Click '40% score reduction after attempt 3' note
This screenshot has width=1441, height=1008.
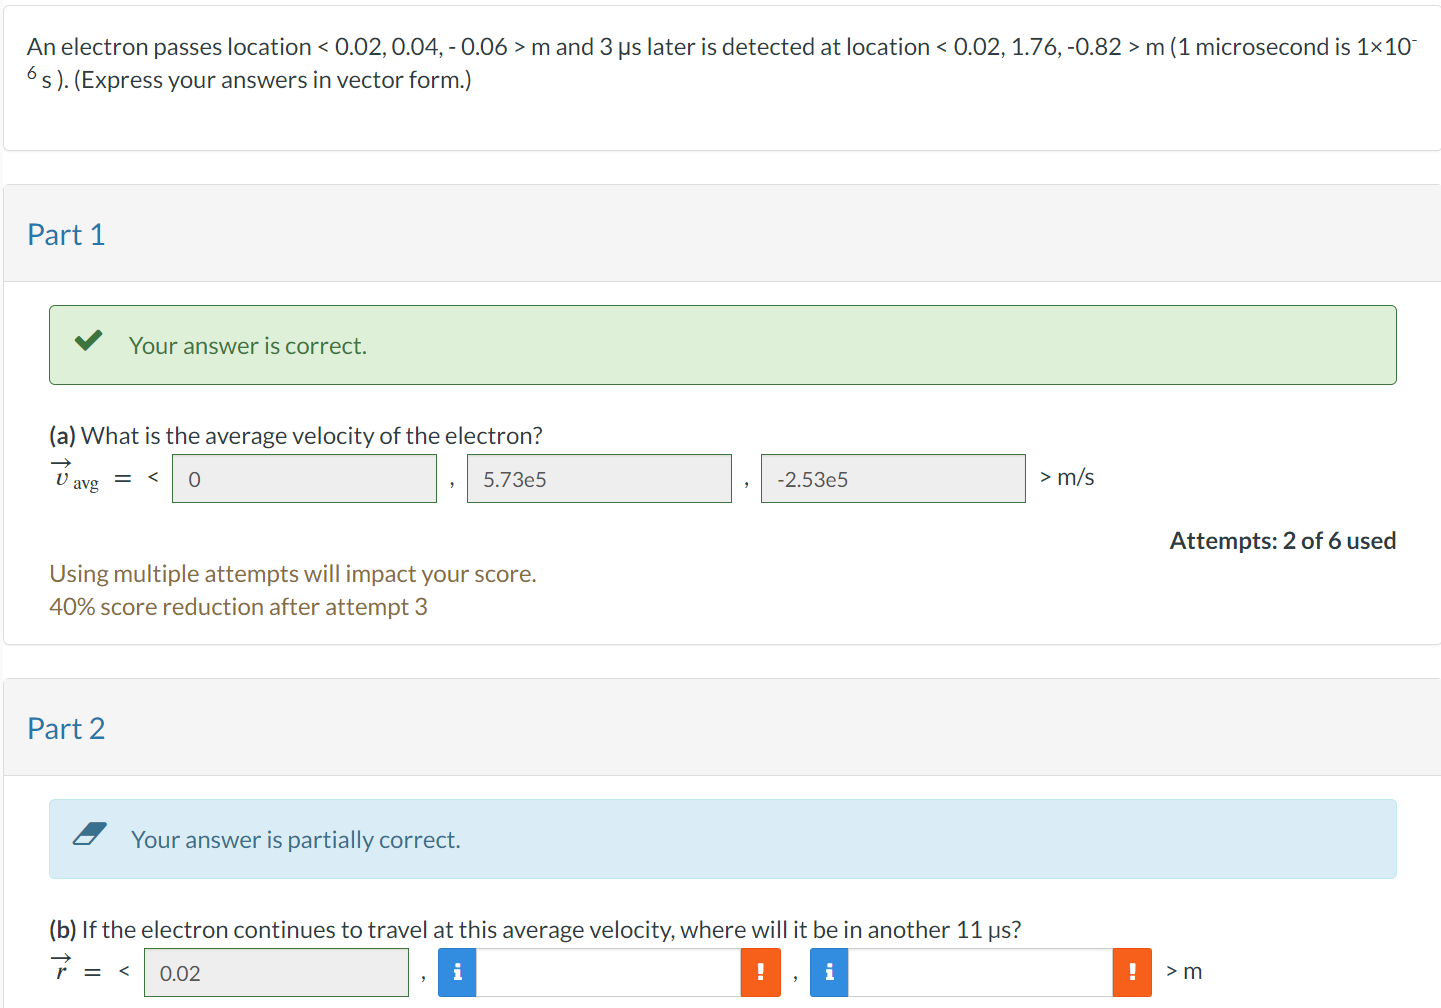click(238, 607)
